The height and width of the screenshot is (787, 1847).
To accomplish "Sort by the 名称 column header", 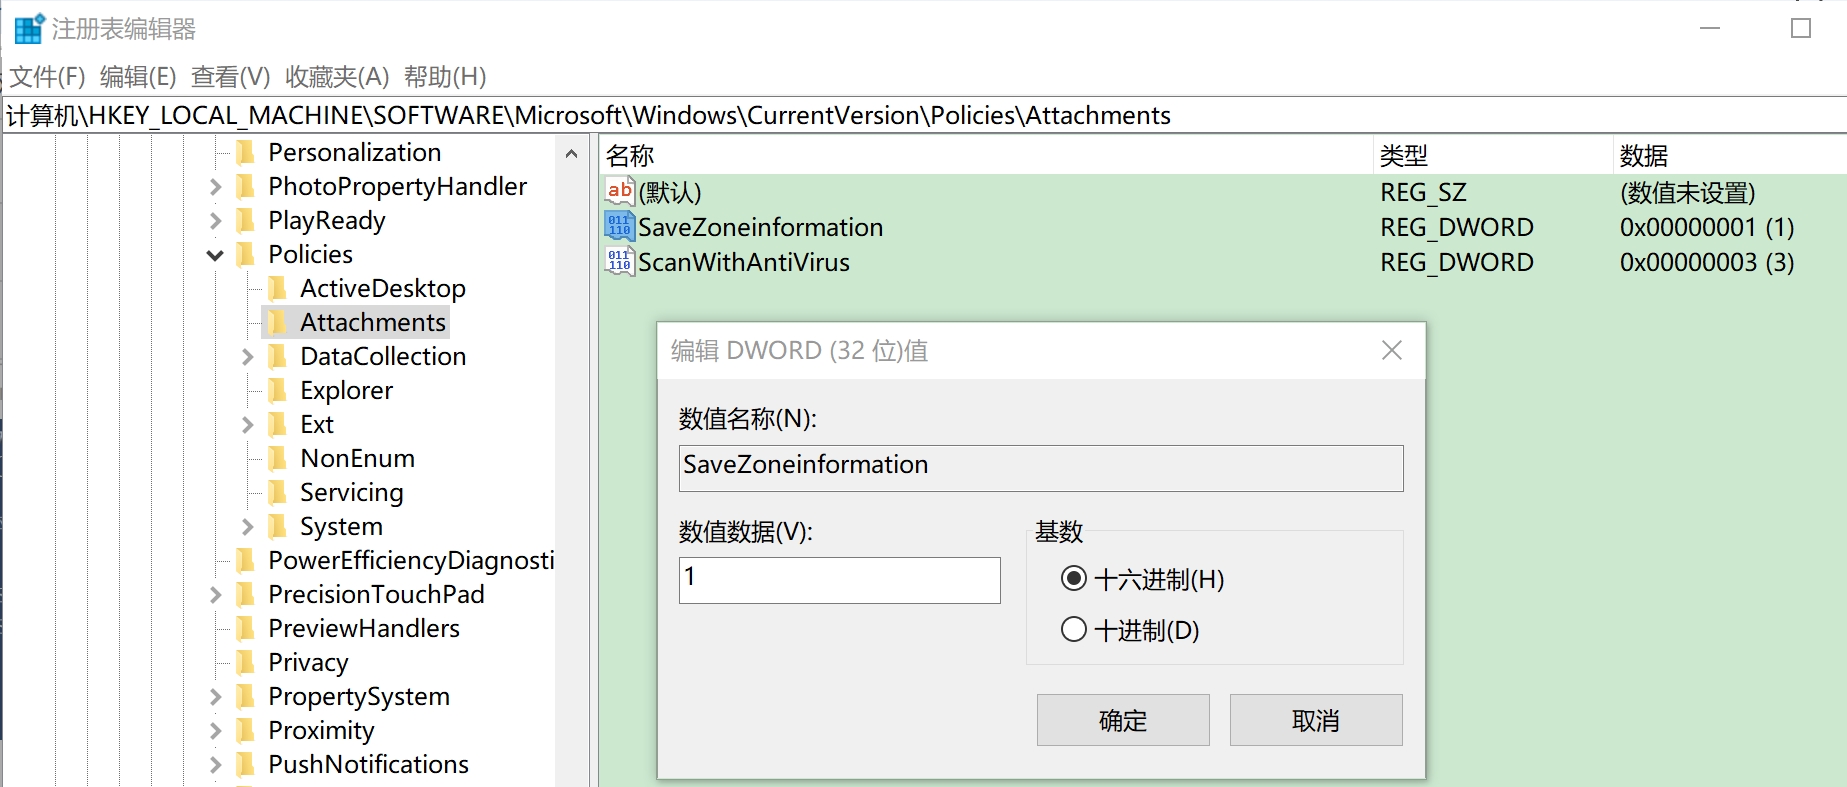I will (x=985, y=156).
